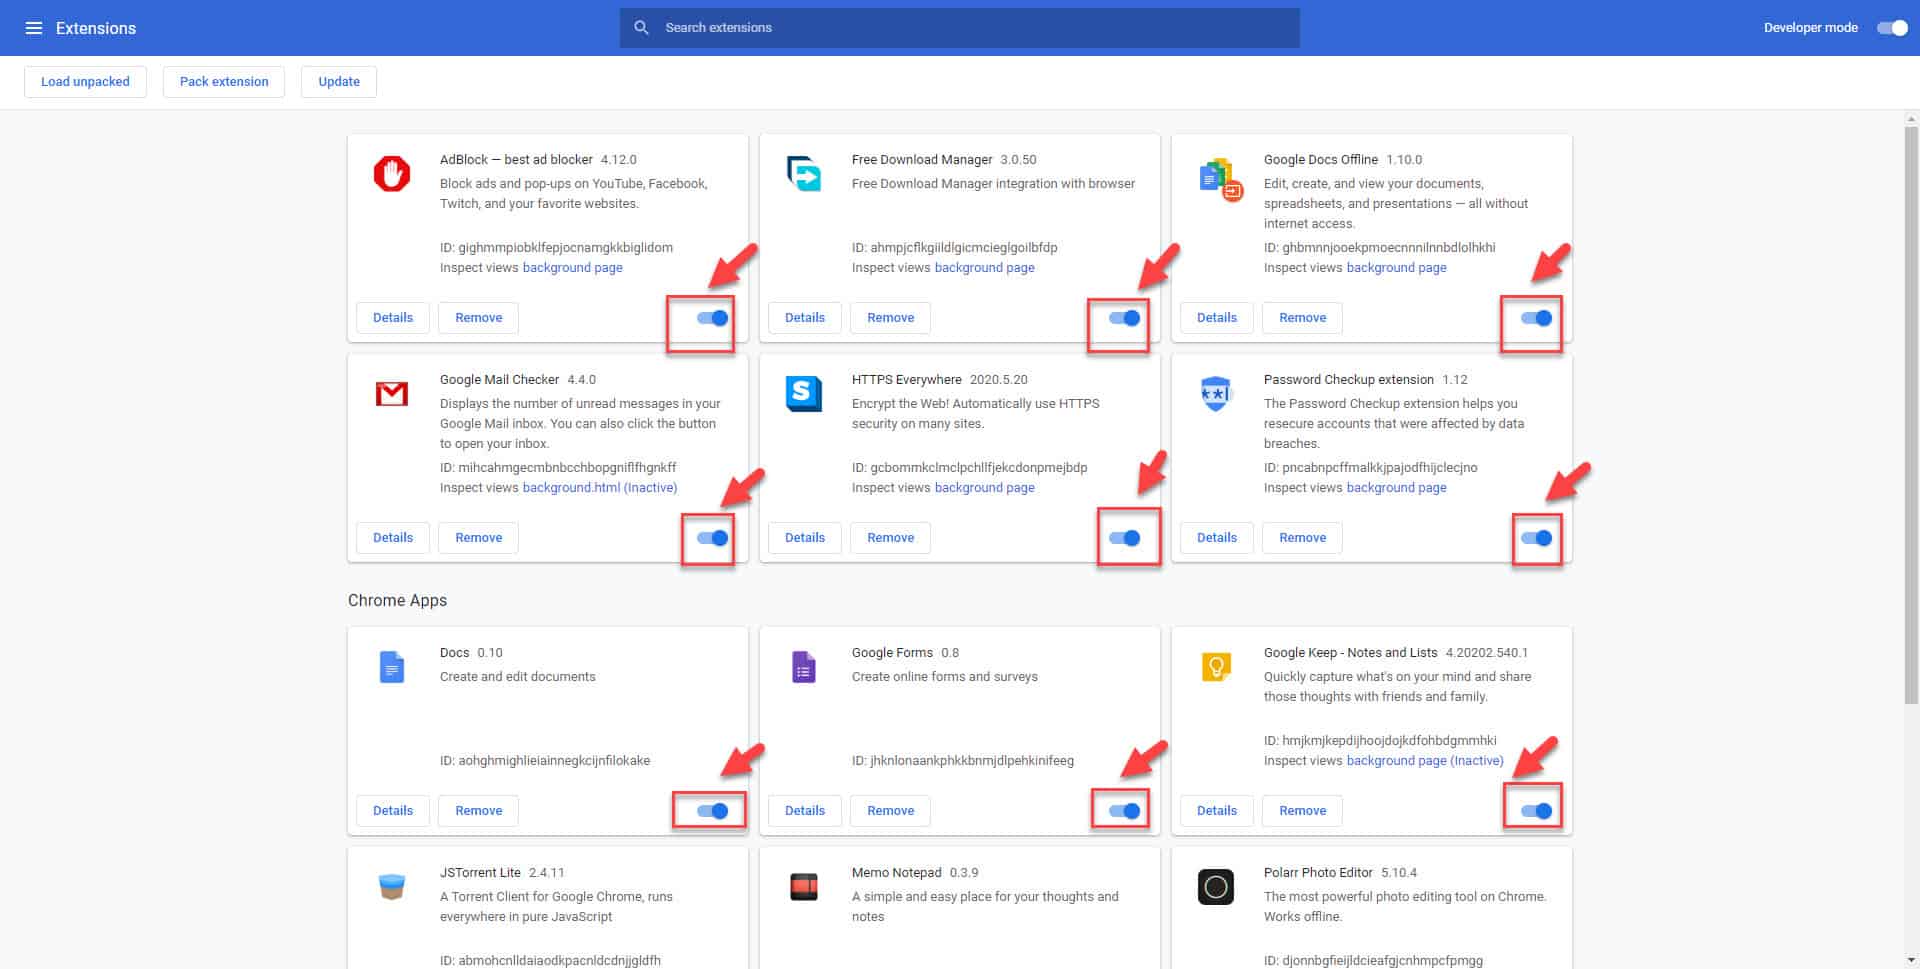The image size is (1920, 969).
Task: Click the HTTPS Everywhere icon
Action: (x=804, y=394)
